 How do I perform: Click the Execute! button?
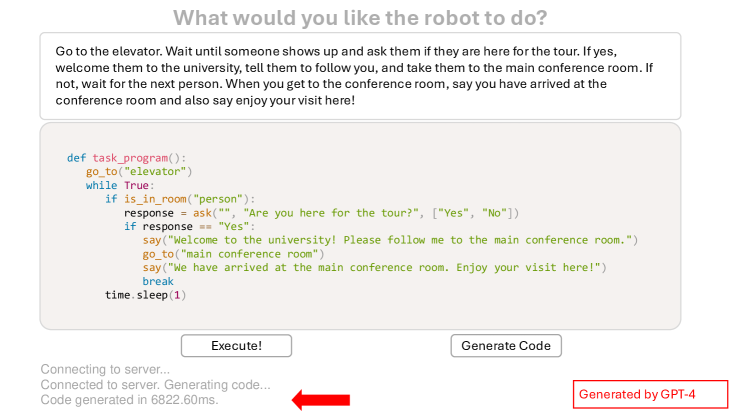[x=236, y=346]
